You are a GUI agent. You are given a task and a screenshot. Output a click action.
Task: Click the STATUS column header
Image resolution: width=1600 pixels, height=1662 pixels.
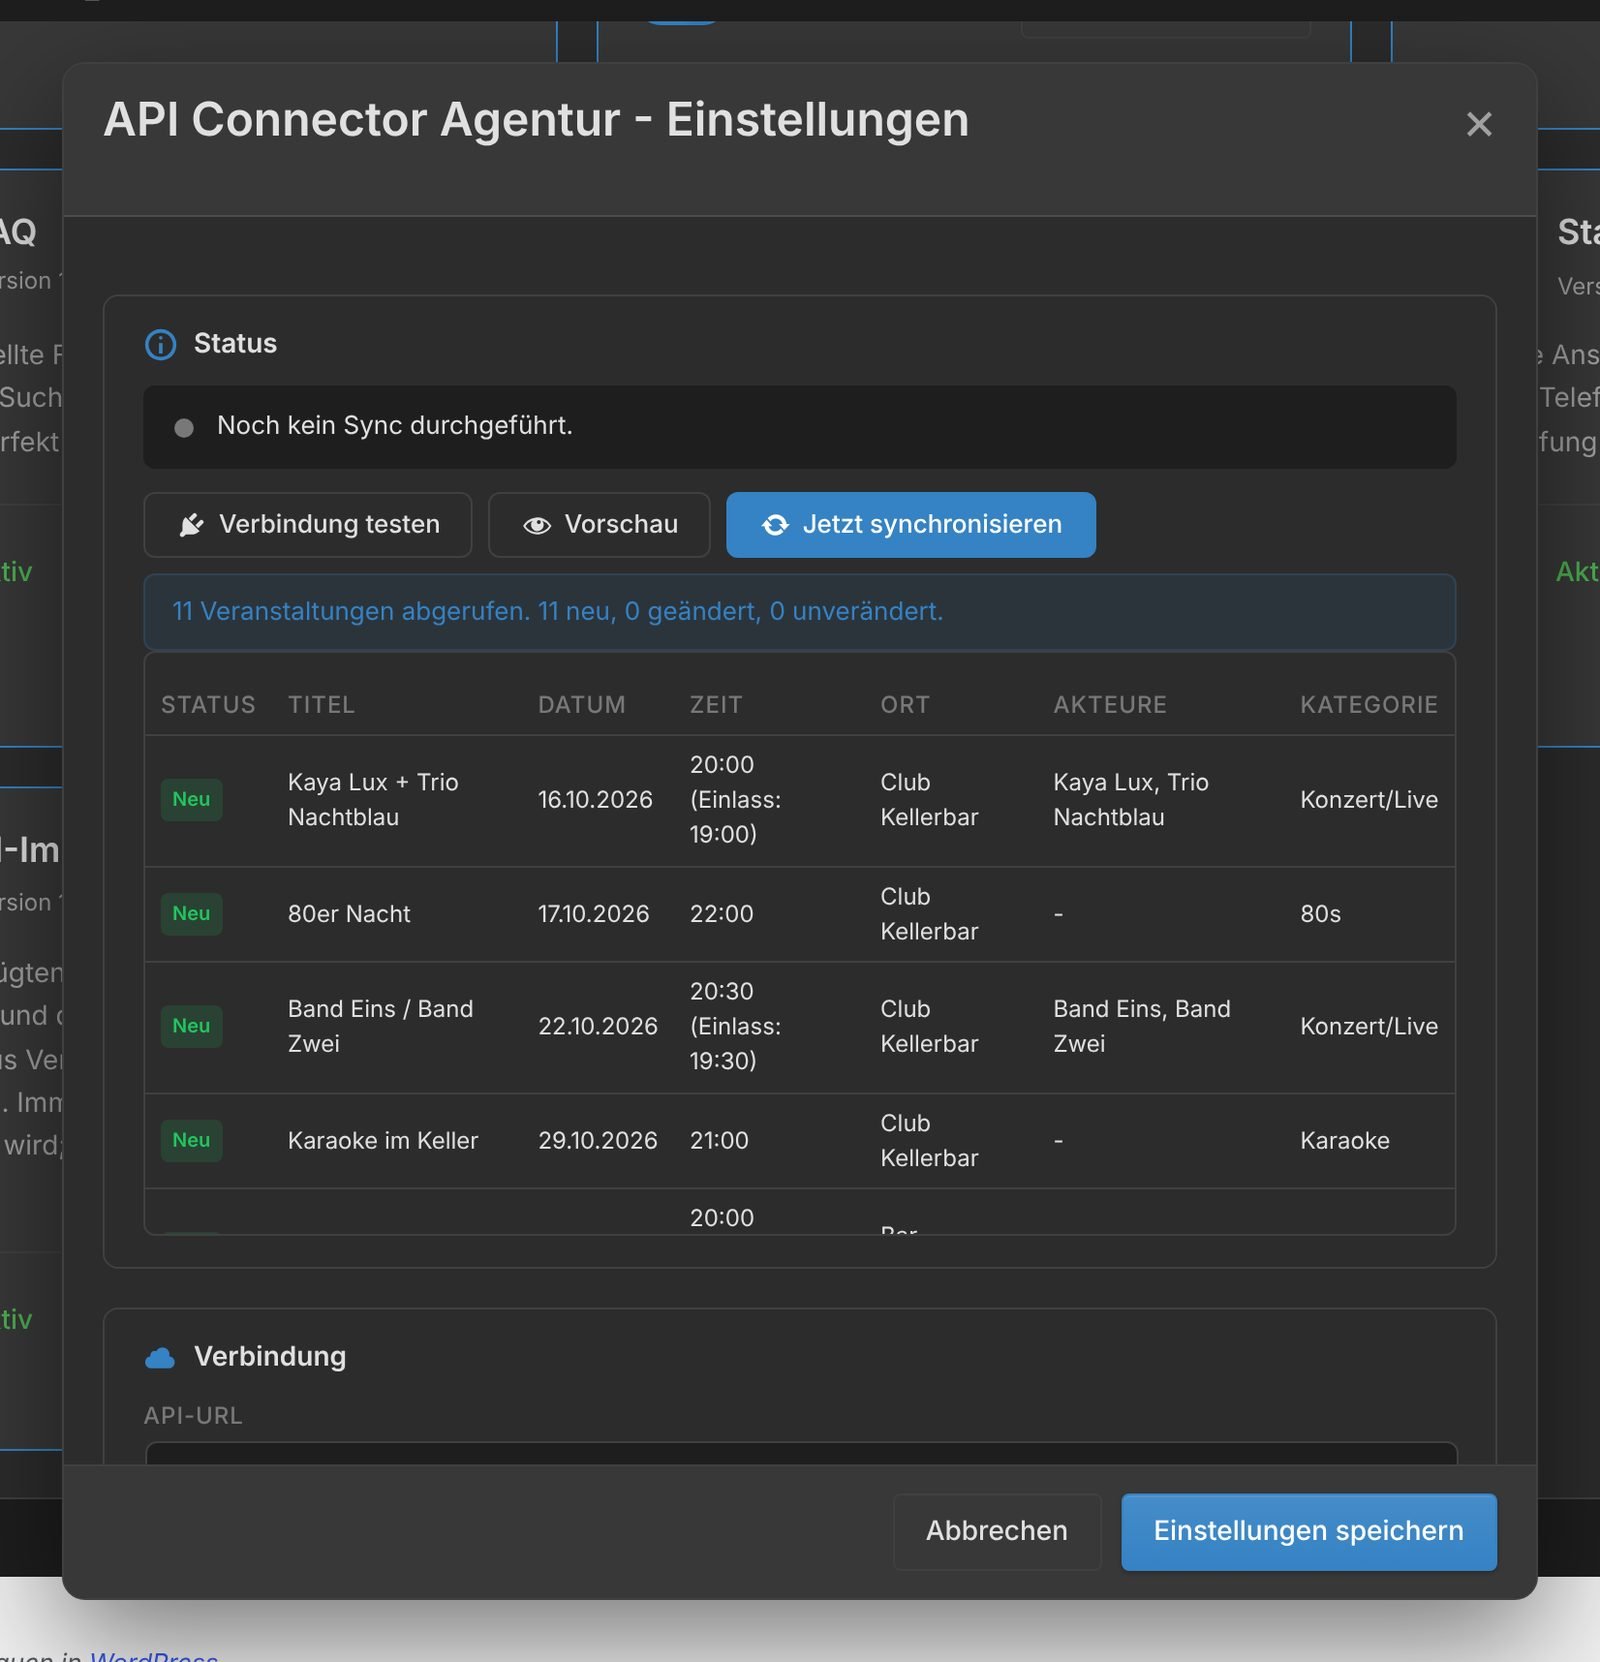(208, 705)
